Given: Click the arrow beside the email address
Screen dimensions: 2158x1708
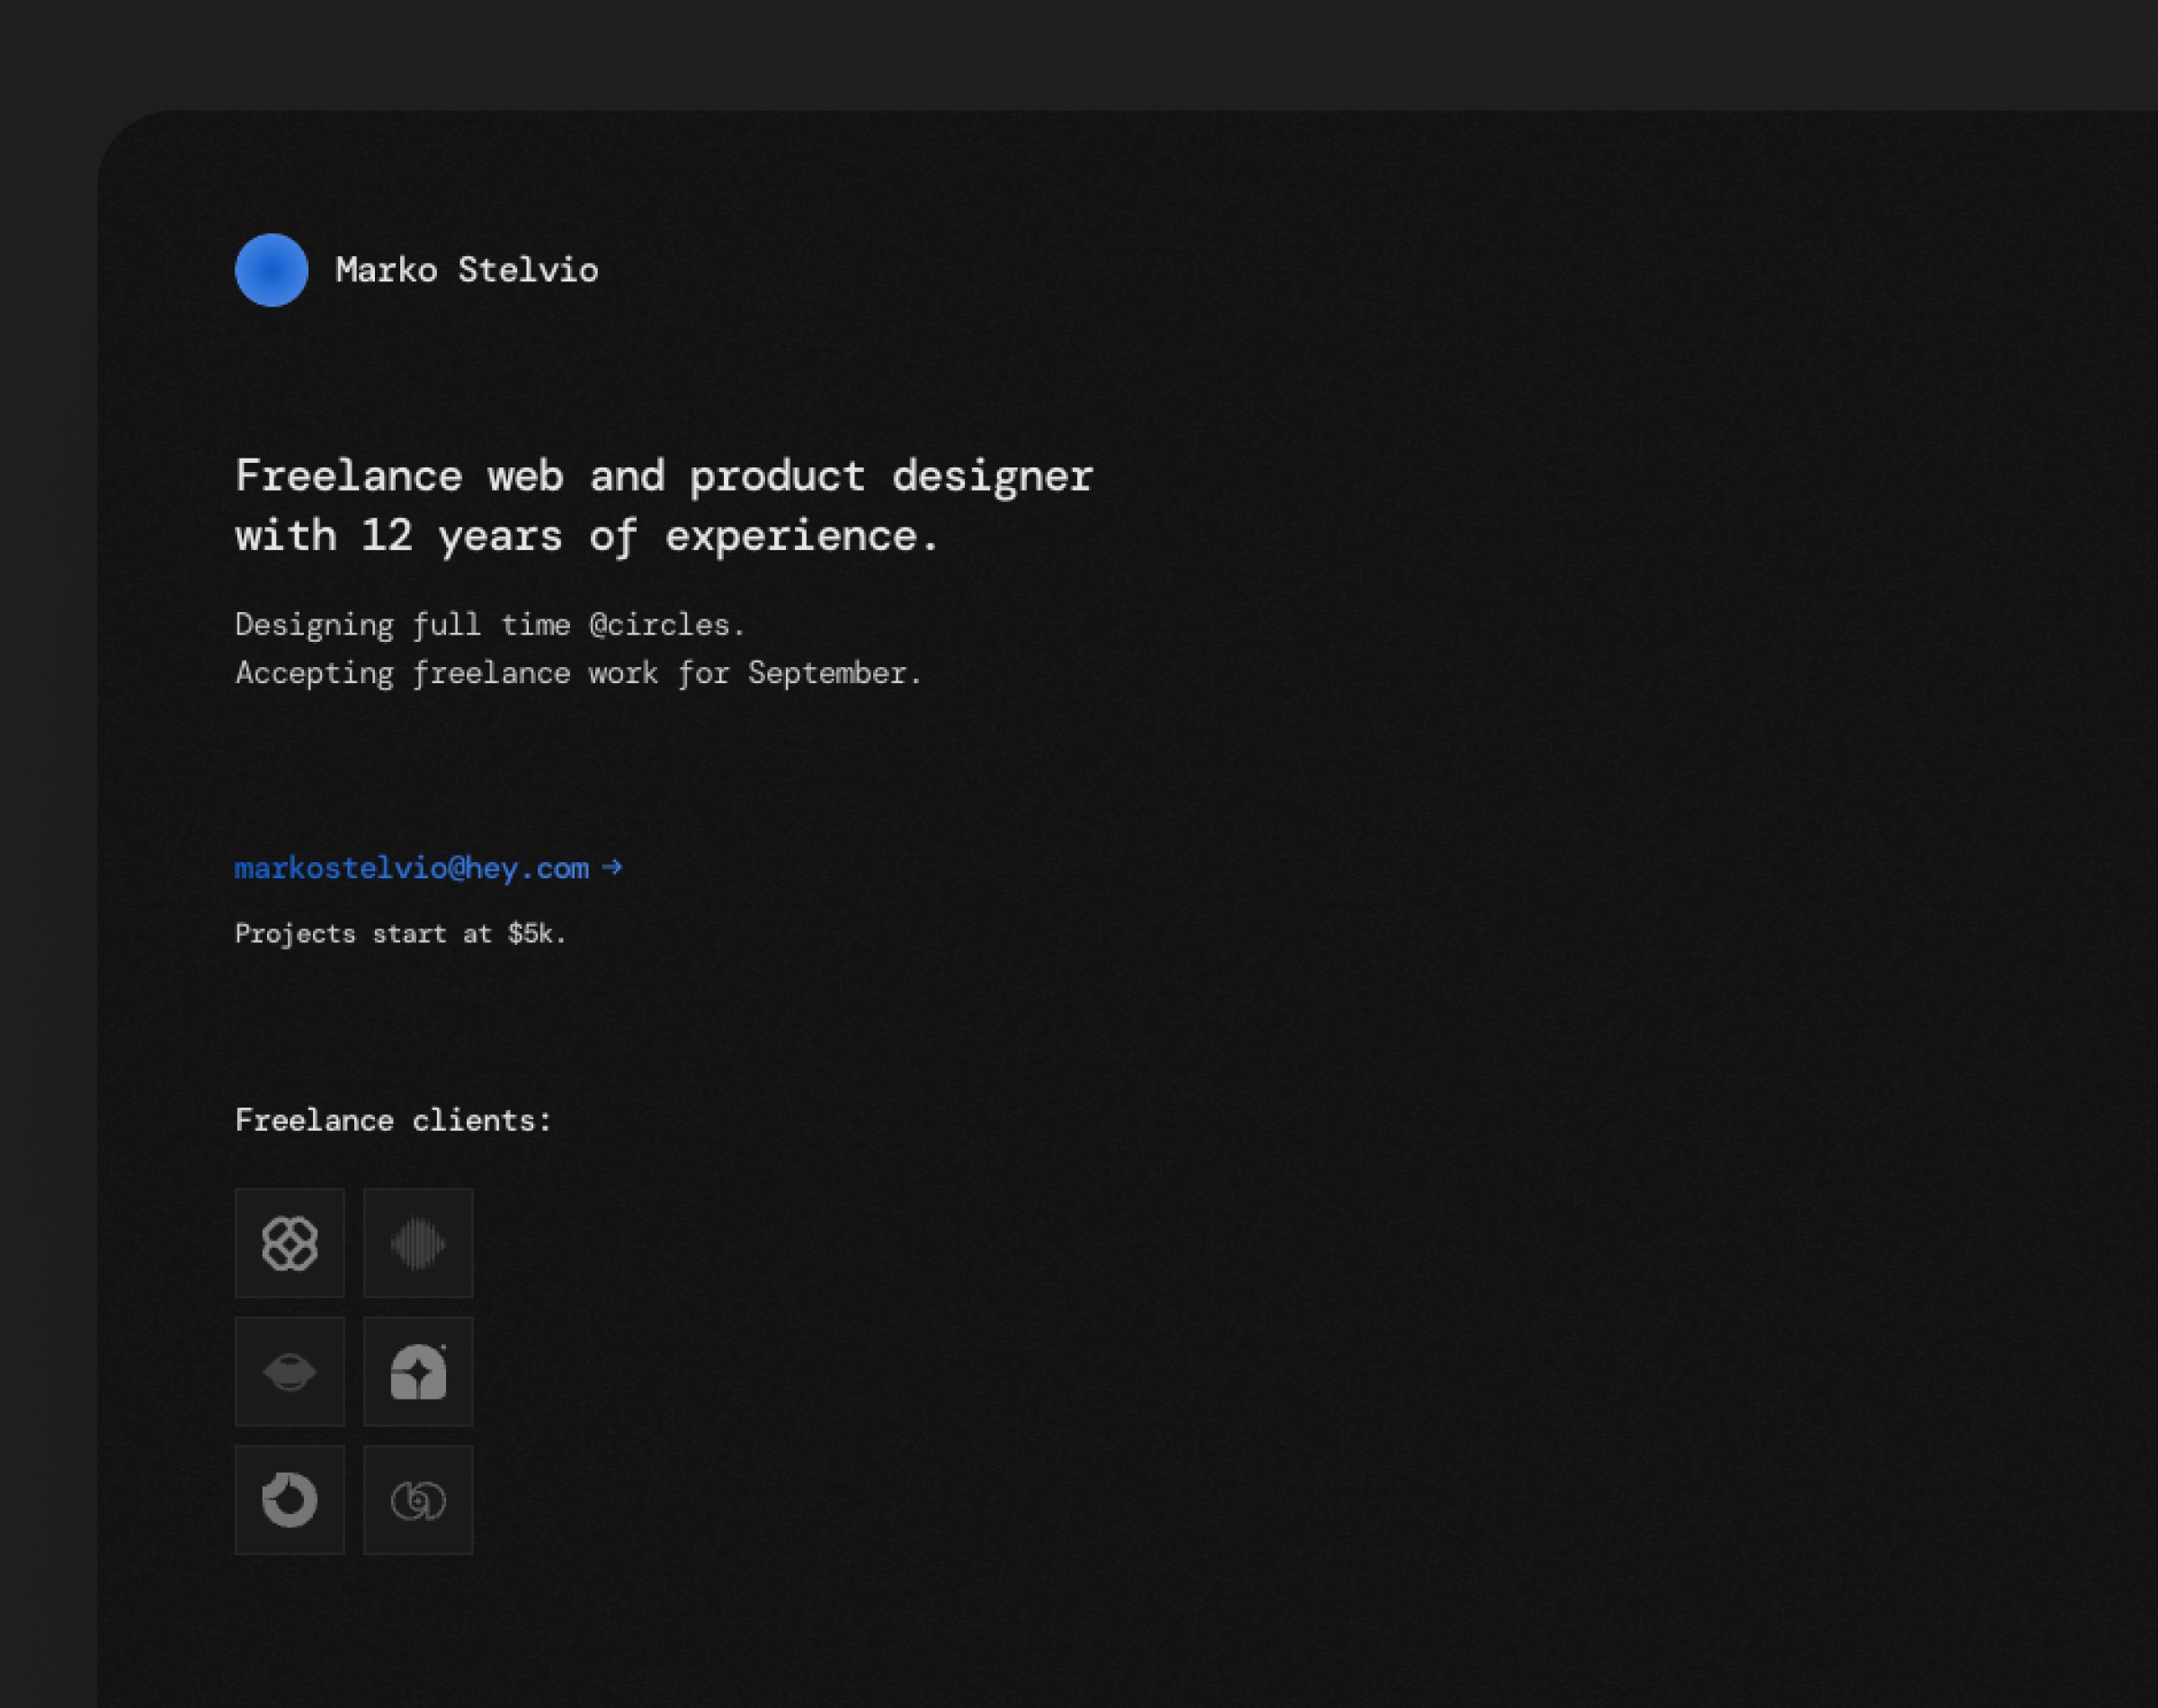Looking at the screenshot, I should click(612, 867).
